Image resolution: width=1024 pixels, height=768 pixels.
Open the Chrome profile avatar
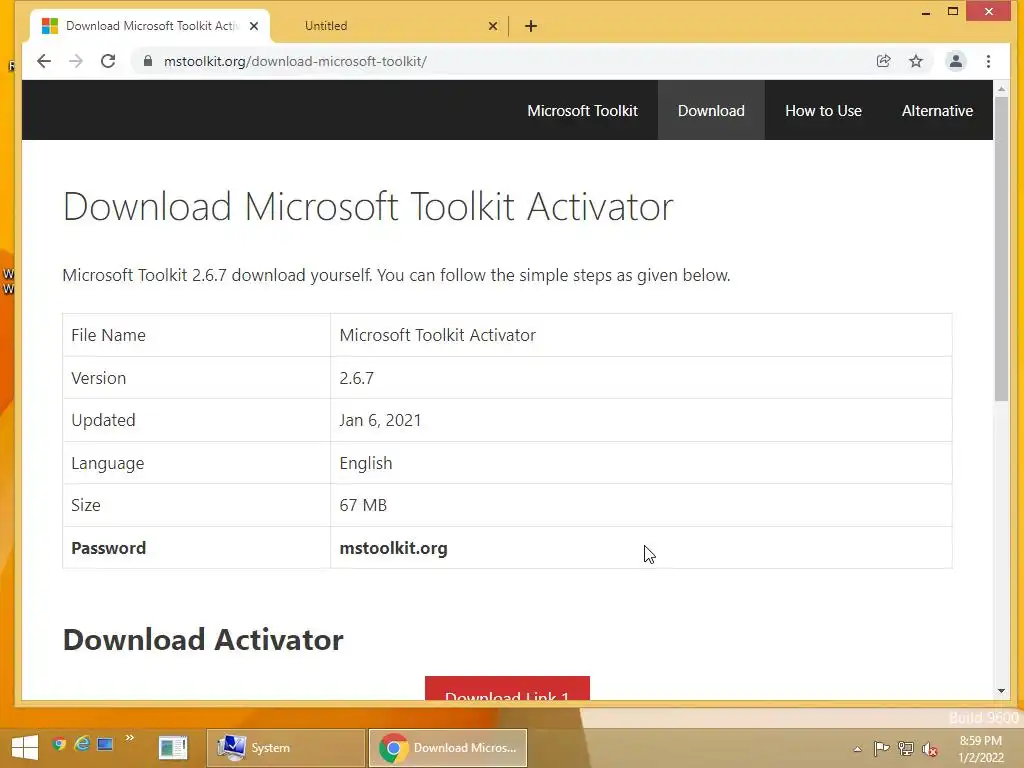click(x=955, y=61)
